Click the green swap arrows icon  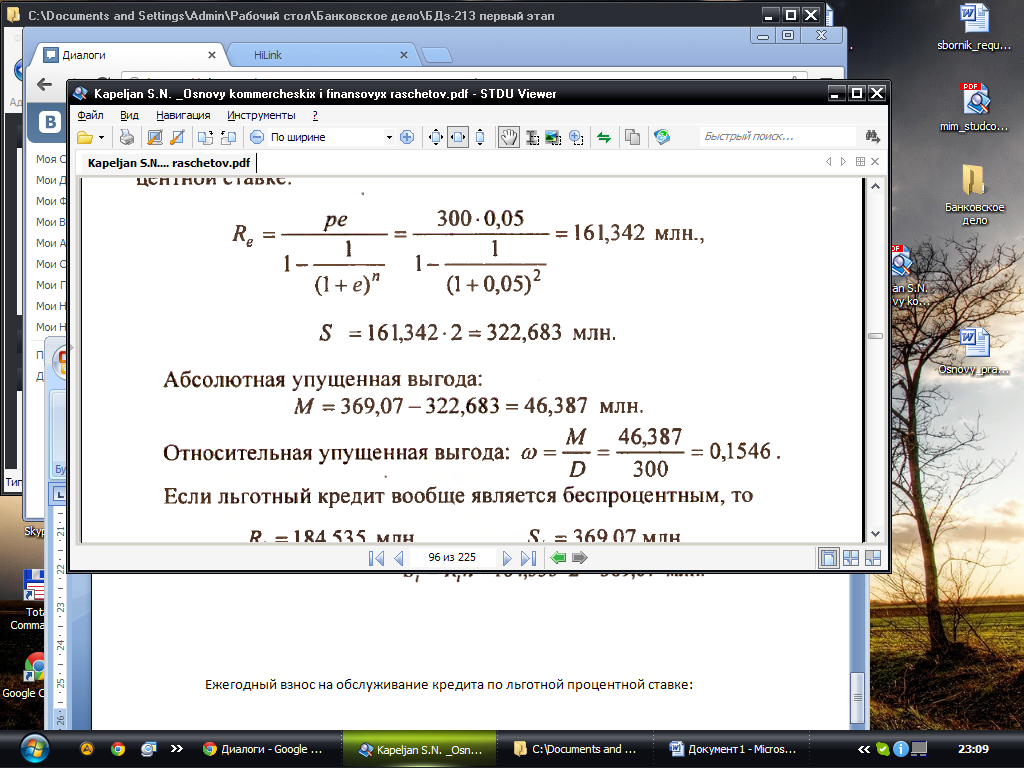(604, 137)
